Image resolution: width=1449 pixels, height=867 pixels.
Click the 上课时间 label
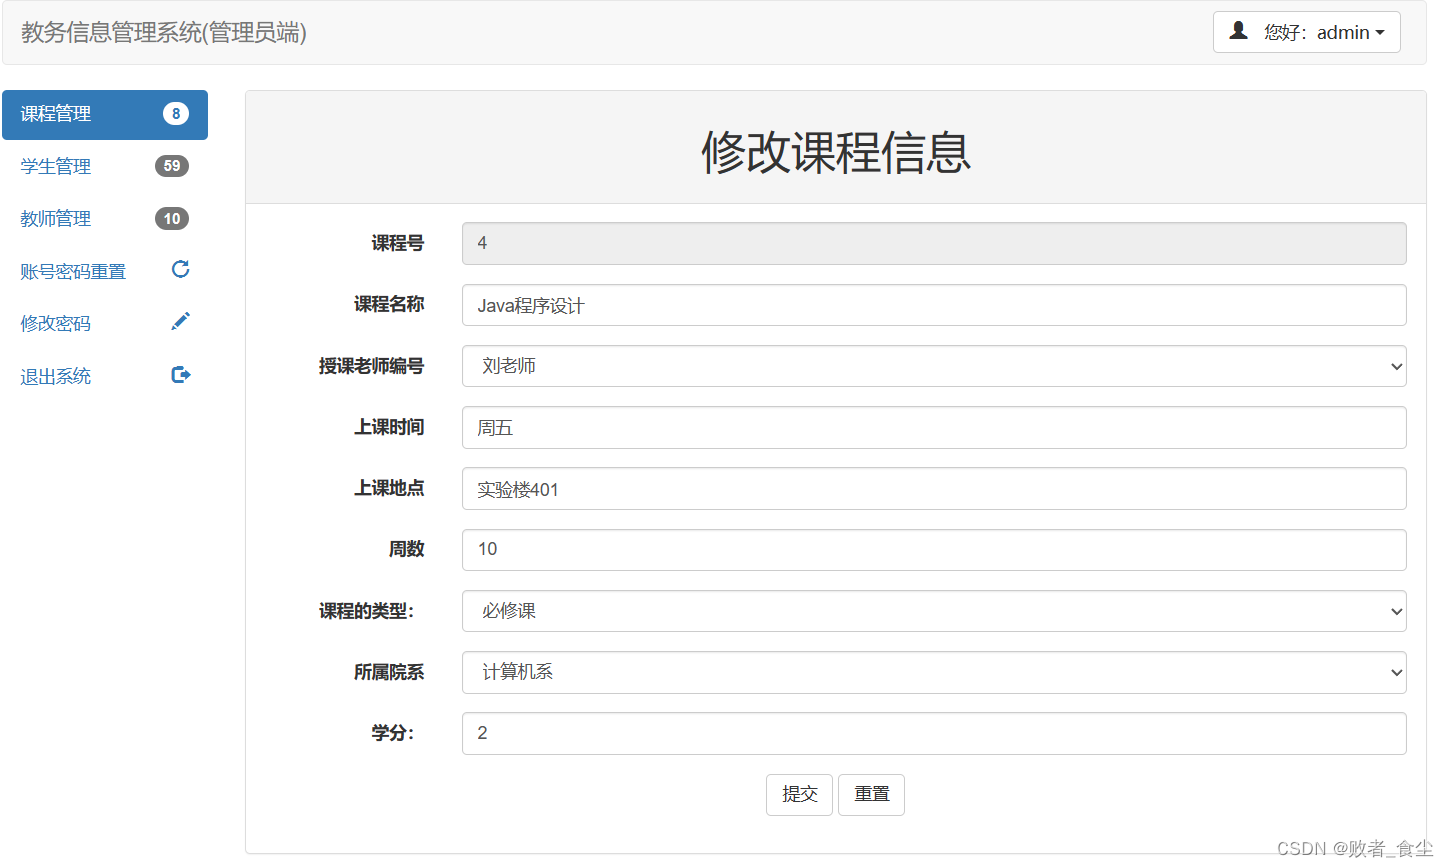click(x=389, y=427)
